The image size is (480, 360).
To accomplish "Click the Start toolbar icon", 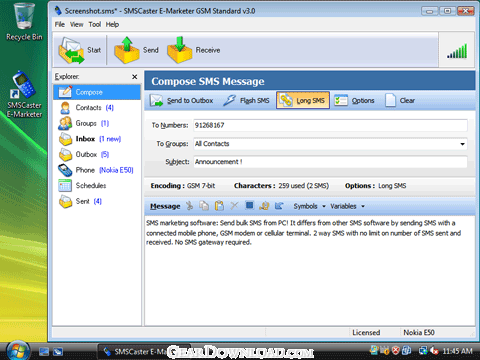I will coord(71,50).
